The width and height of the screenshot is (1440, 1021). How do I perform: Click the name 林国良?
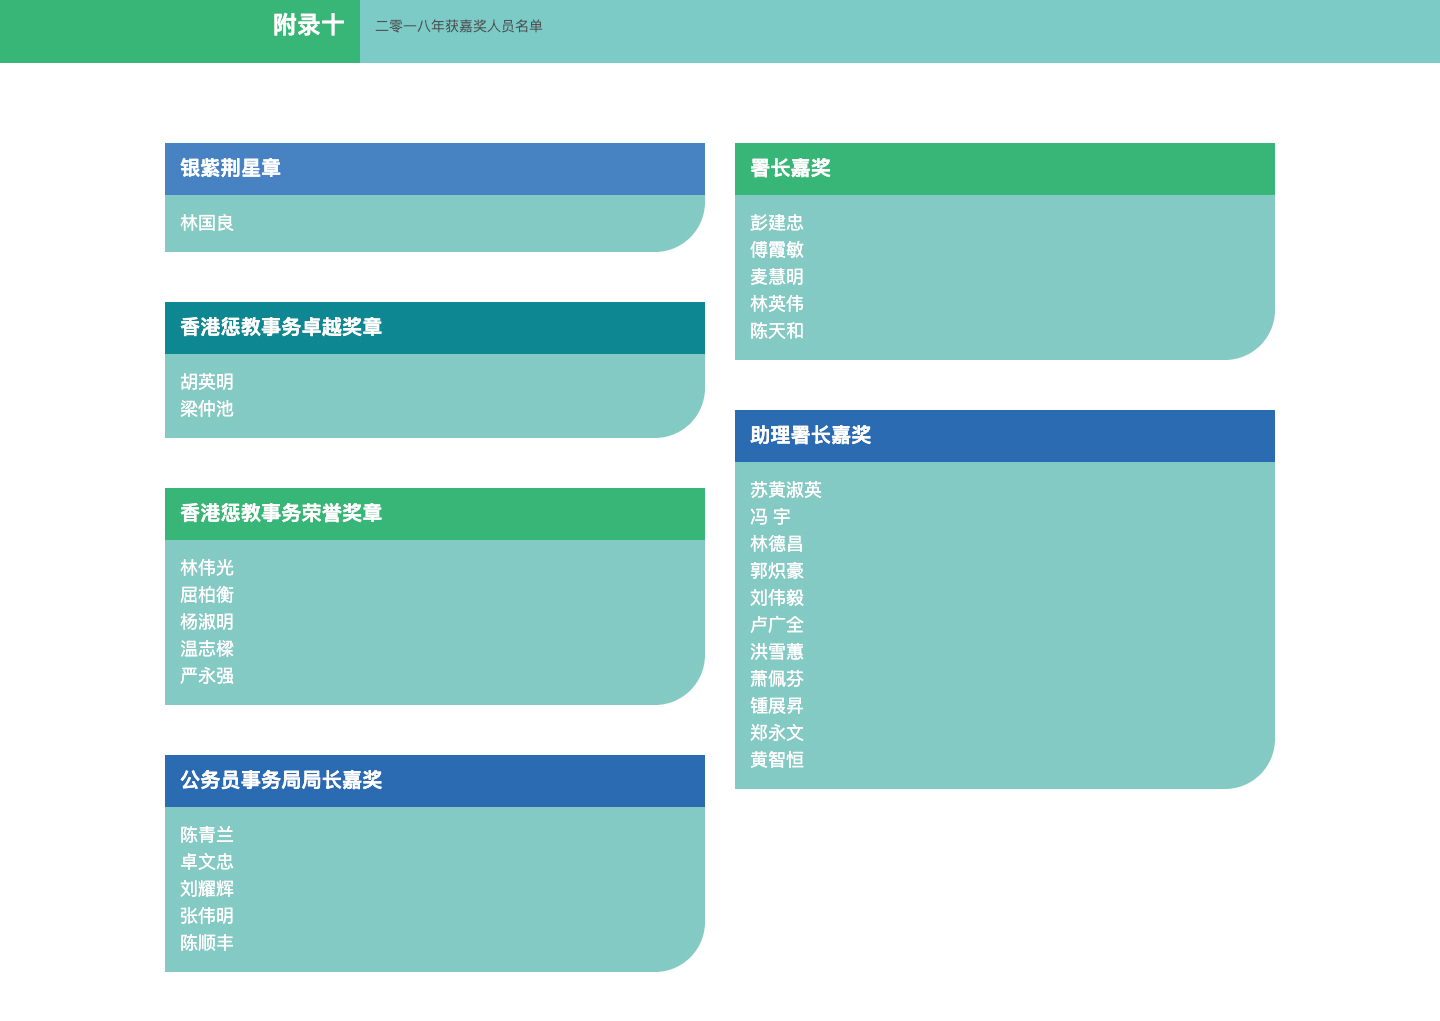point(207,223)
